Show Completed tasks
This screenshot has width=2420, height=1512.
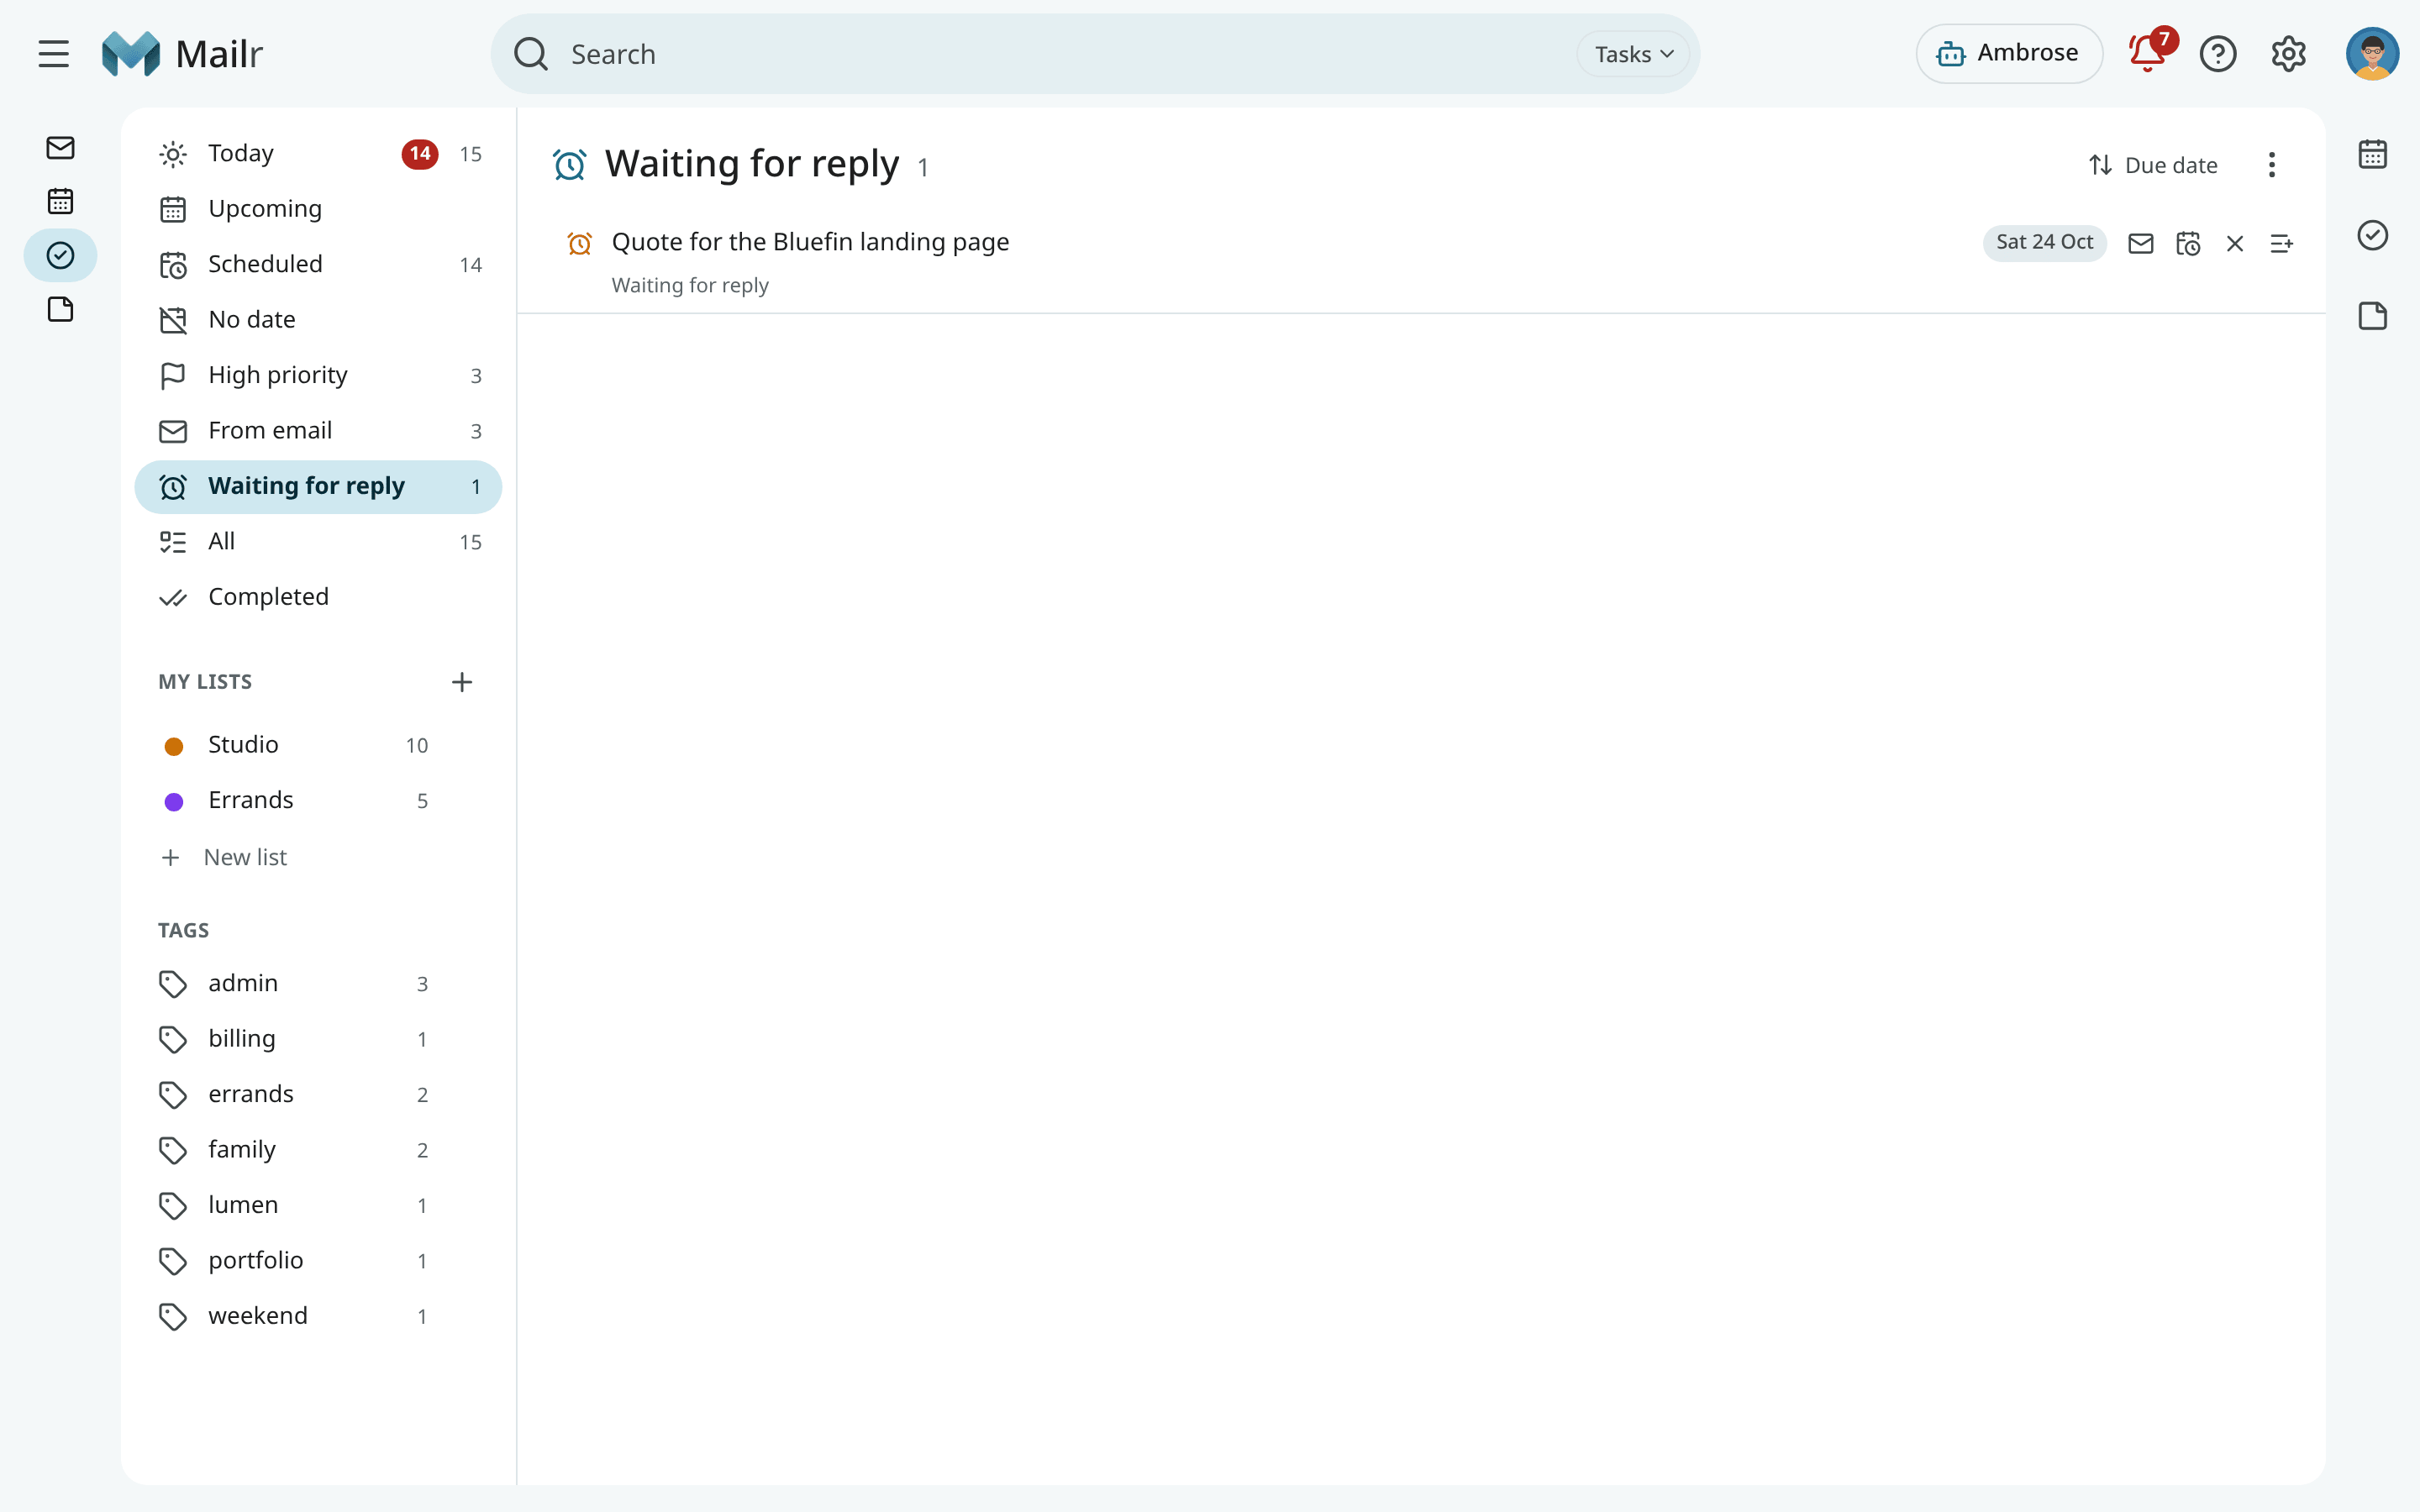click(x=318, y=597)
